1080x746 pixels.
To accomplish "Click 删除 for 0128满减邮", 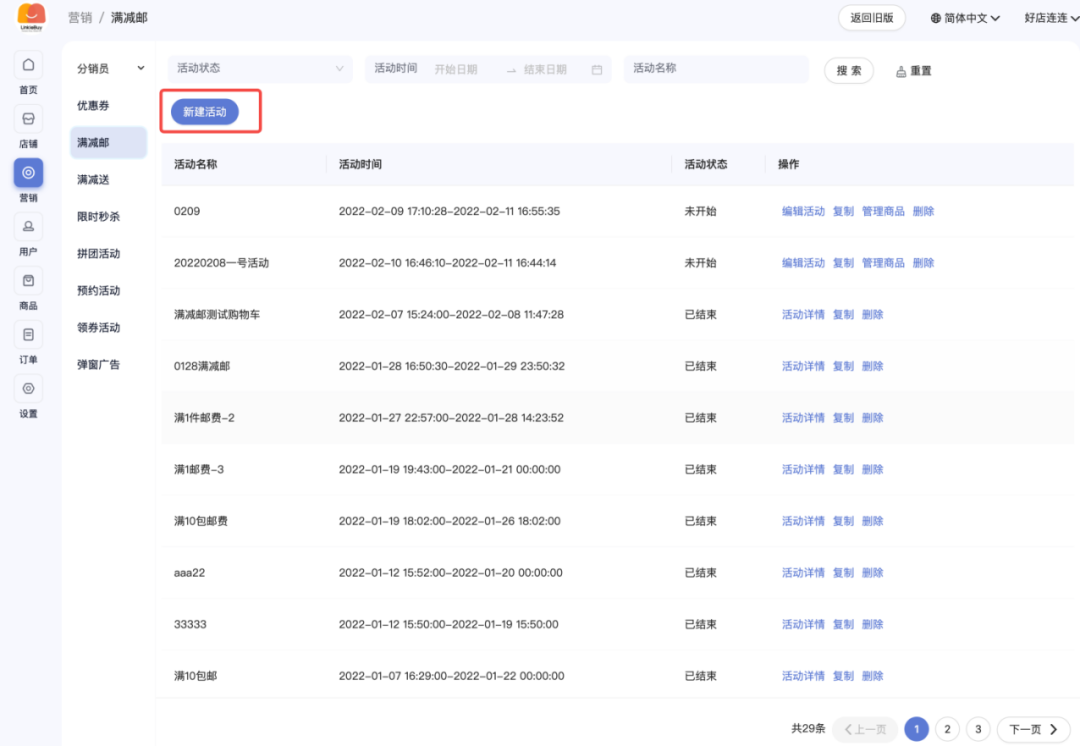I will (872, 366).
